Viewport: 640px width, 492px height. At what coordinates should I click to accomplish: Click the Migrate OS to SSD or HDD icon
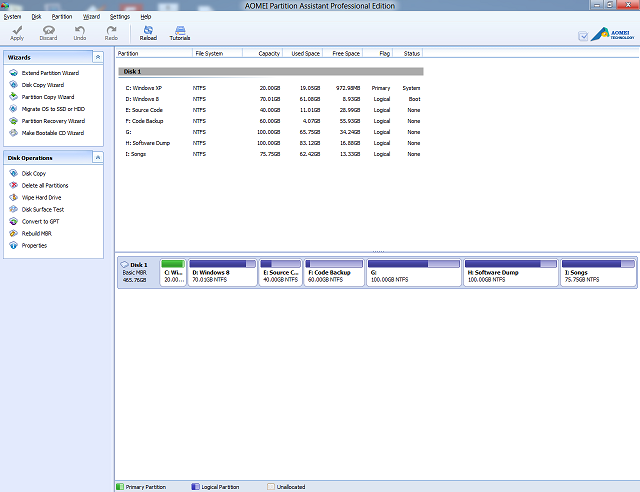(13, 109)
